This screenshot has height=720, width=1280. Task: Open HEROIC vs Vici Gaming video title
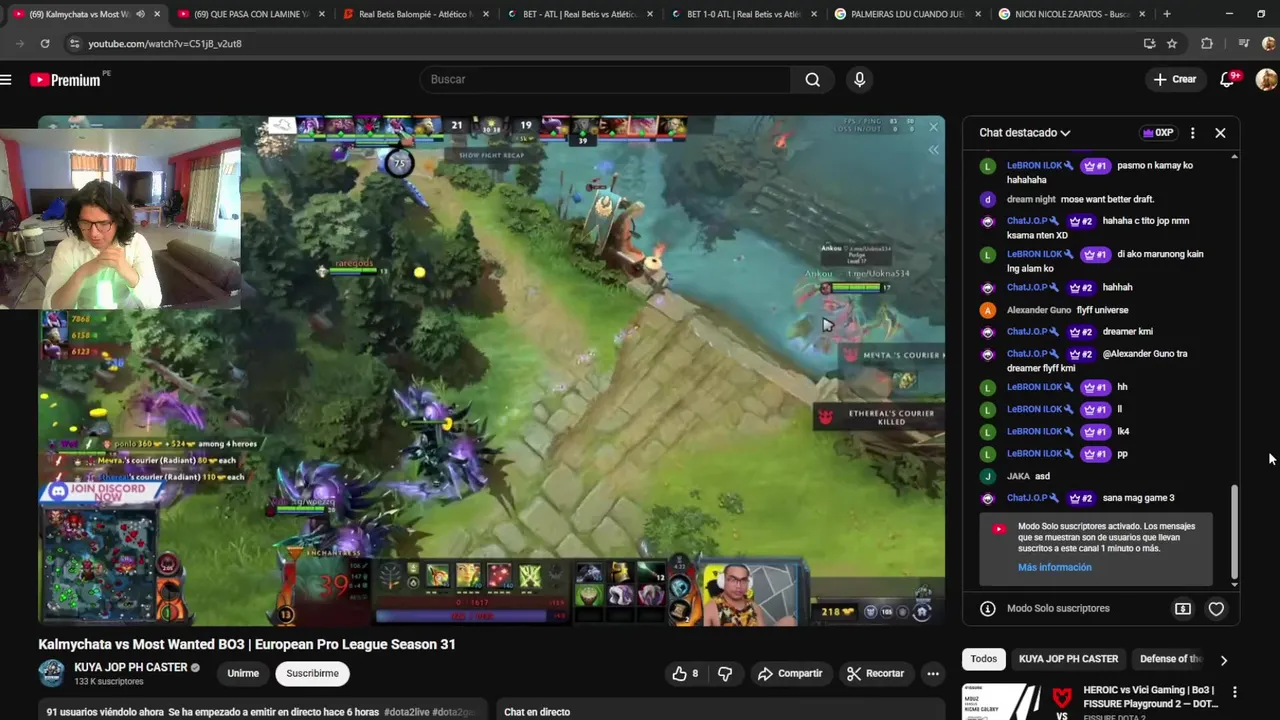1149,697
